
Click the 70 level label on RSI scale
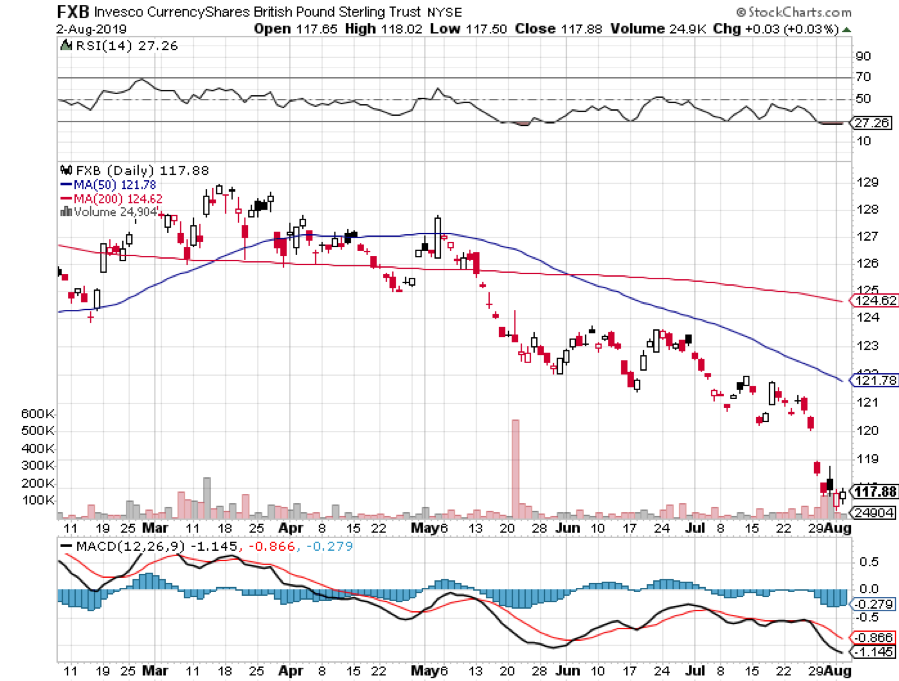coord(863,77)
